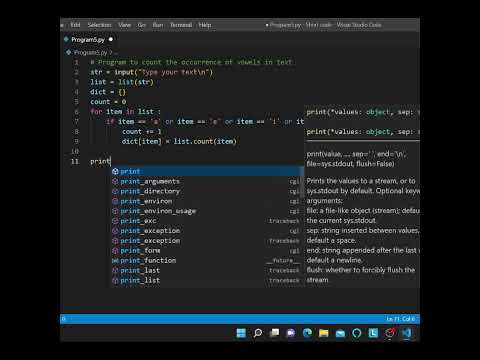Choose the print_environ suggestion
Screen dimensions: 480x360
point(207,201)
